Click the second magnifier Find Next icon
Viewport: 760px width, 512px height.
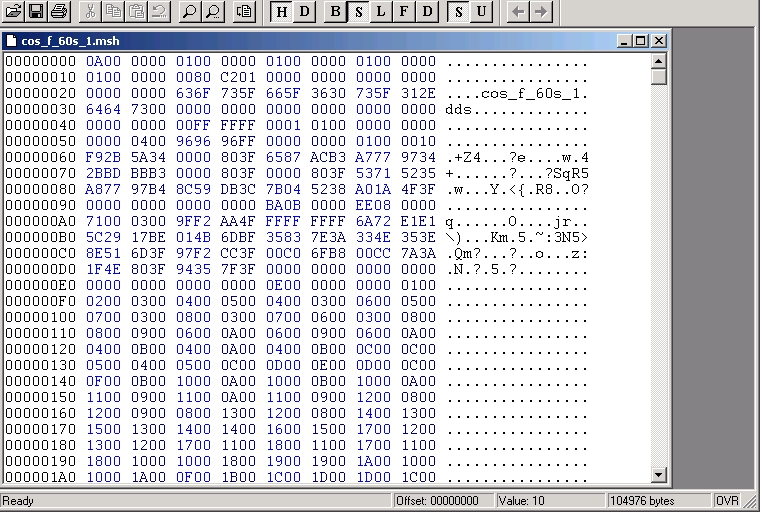pyautogui.click(x=212, y=12)
